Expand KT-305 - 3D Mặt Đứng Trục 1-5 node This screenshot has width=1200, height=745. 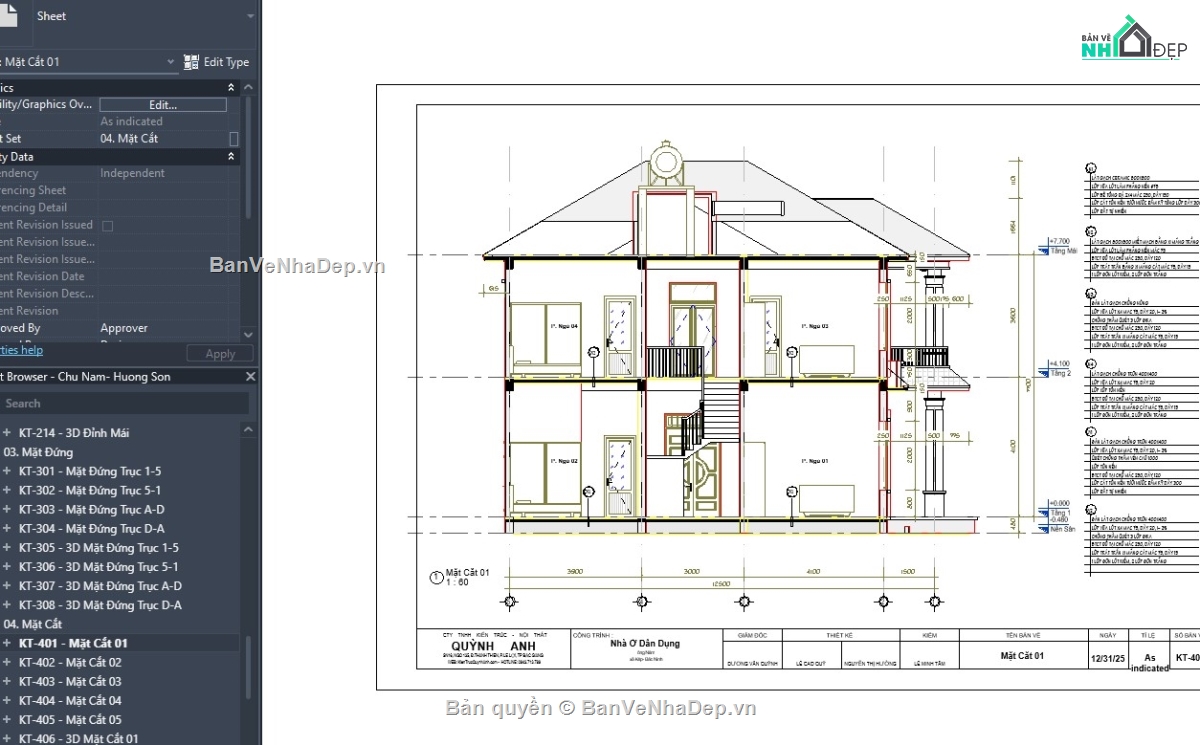point(7,548)
